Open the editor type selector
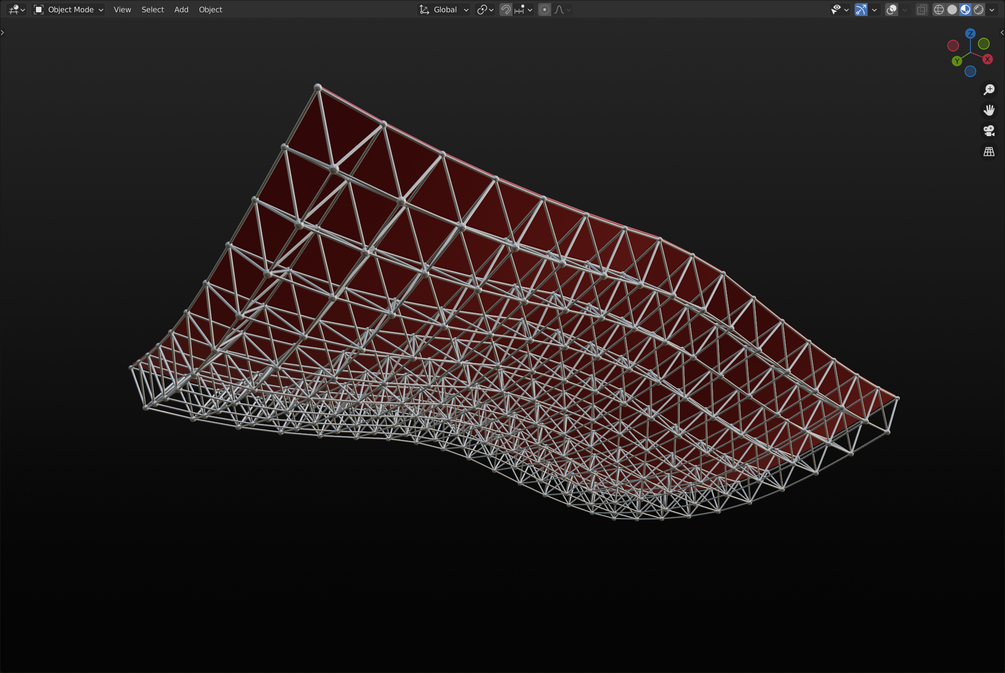 [15, 10]
